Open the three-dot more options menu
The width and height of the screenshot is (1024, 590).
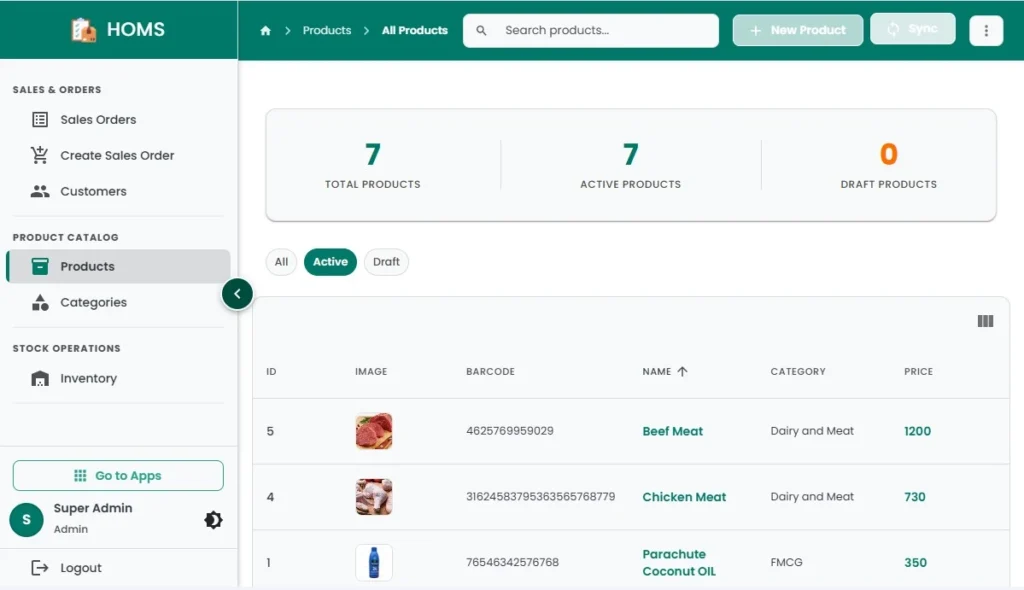coord(986,31)
